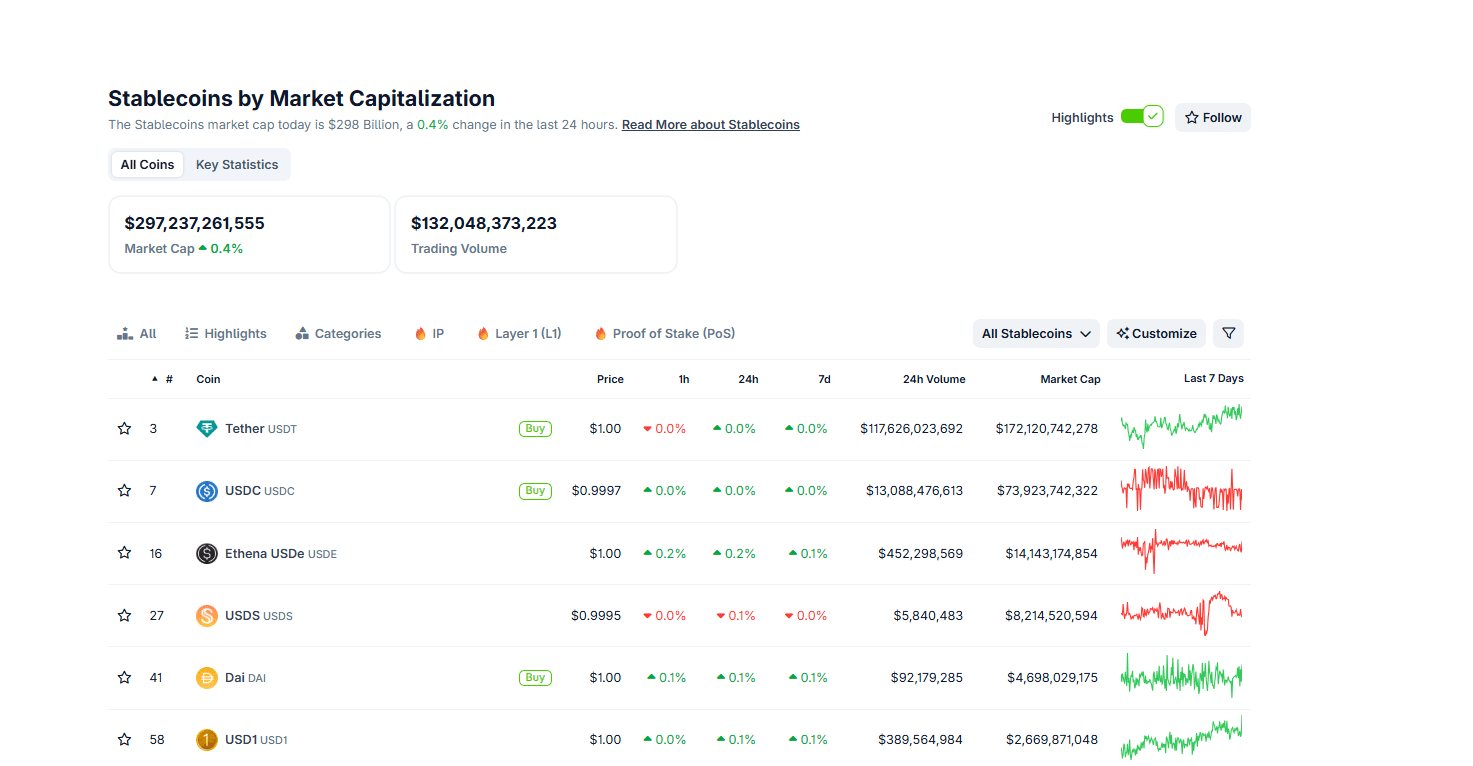Sort table by 1h column
The image size is (1473, 766).
684,379
